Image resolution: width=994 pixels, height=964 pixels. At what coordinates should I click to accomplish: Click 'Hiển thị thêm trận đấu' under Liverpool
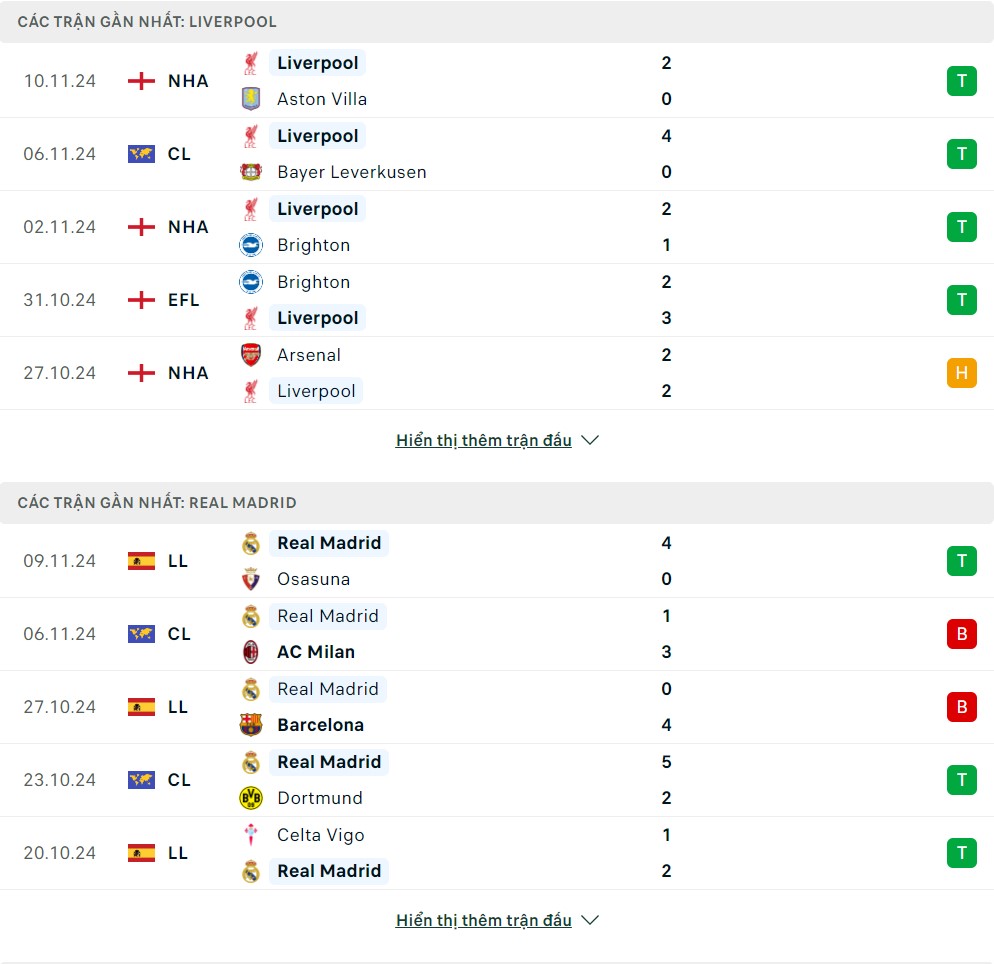483,440
